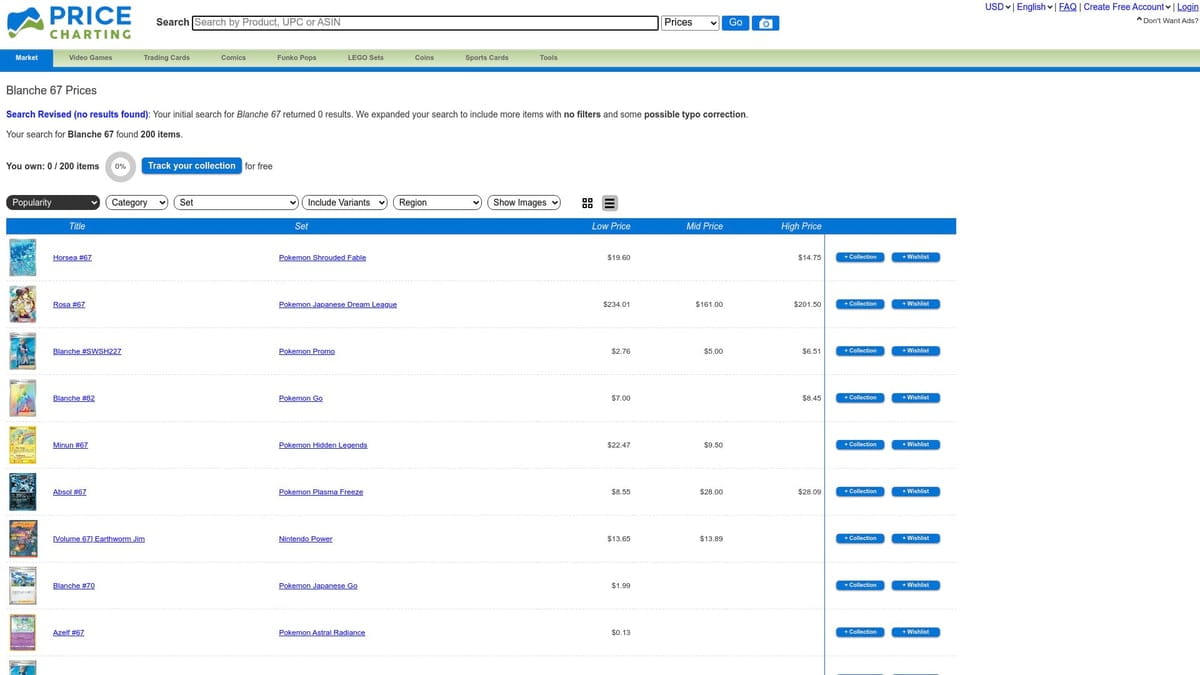
Task: Open the Coins tab
Action: pos(424,58)
